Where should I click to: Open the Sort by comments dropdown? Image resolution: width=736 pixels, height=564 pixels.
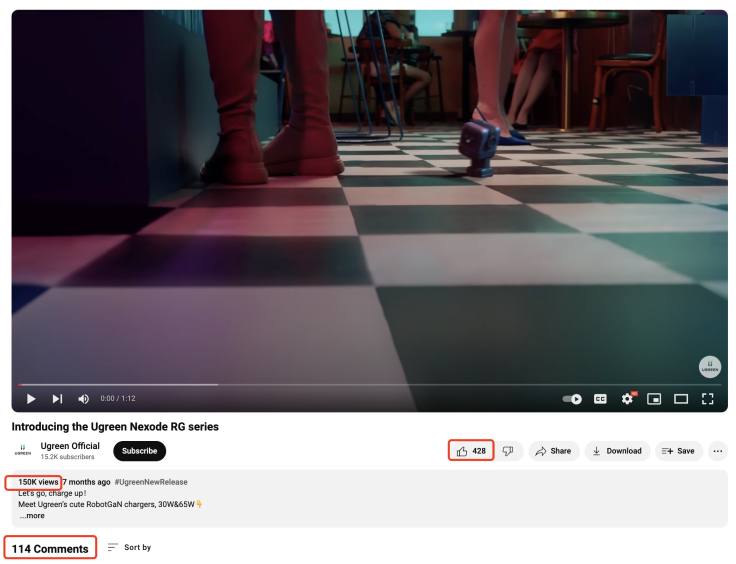(x=129, y=547)
